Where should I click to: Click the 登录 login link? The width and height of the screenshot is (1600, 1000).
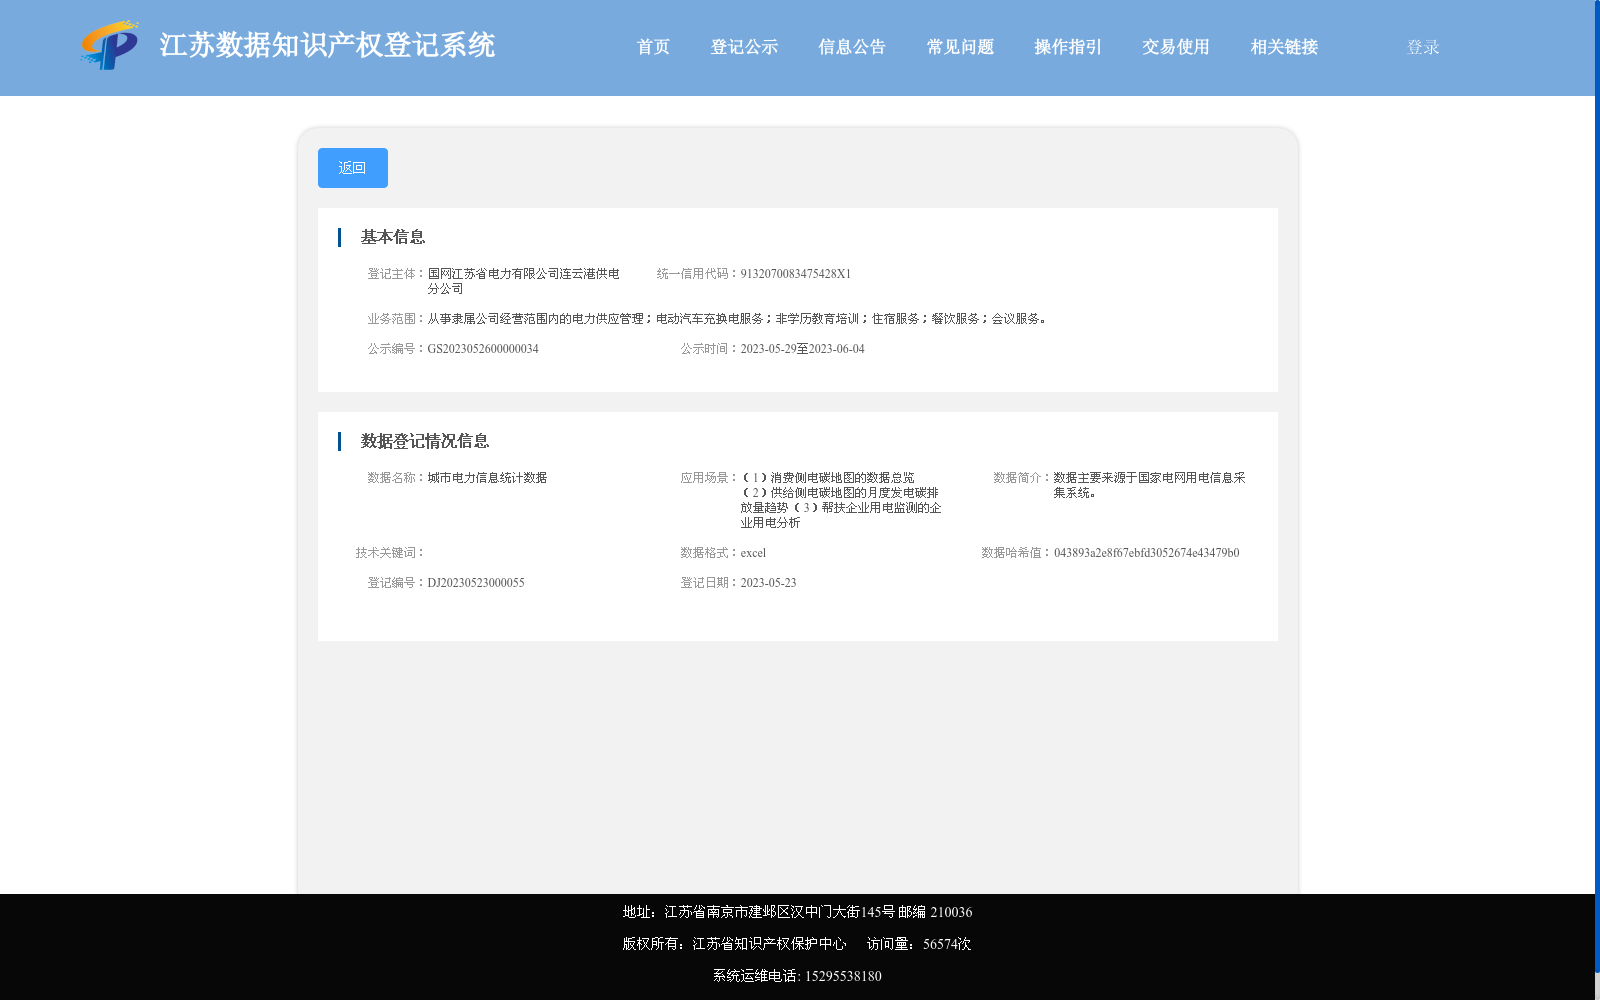point(1423,47)
